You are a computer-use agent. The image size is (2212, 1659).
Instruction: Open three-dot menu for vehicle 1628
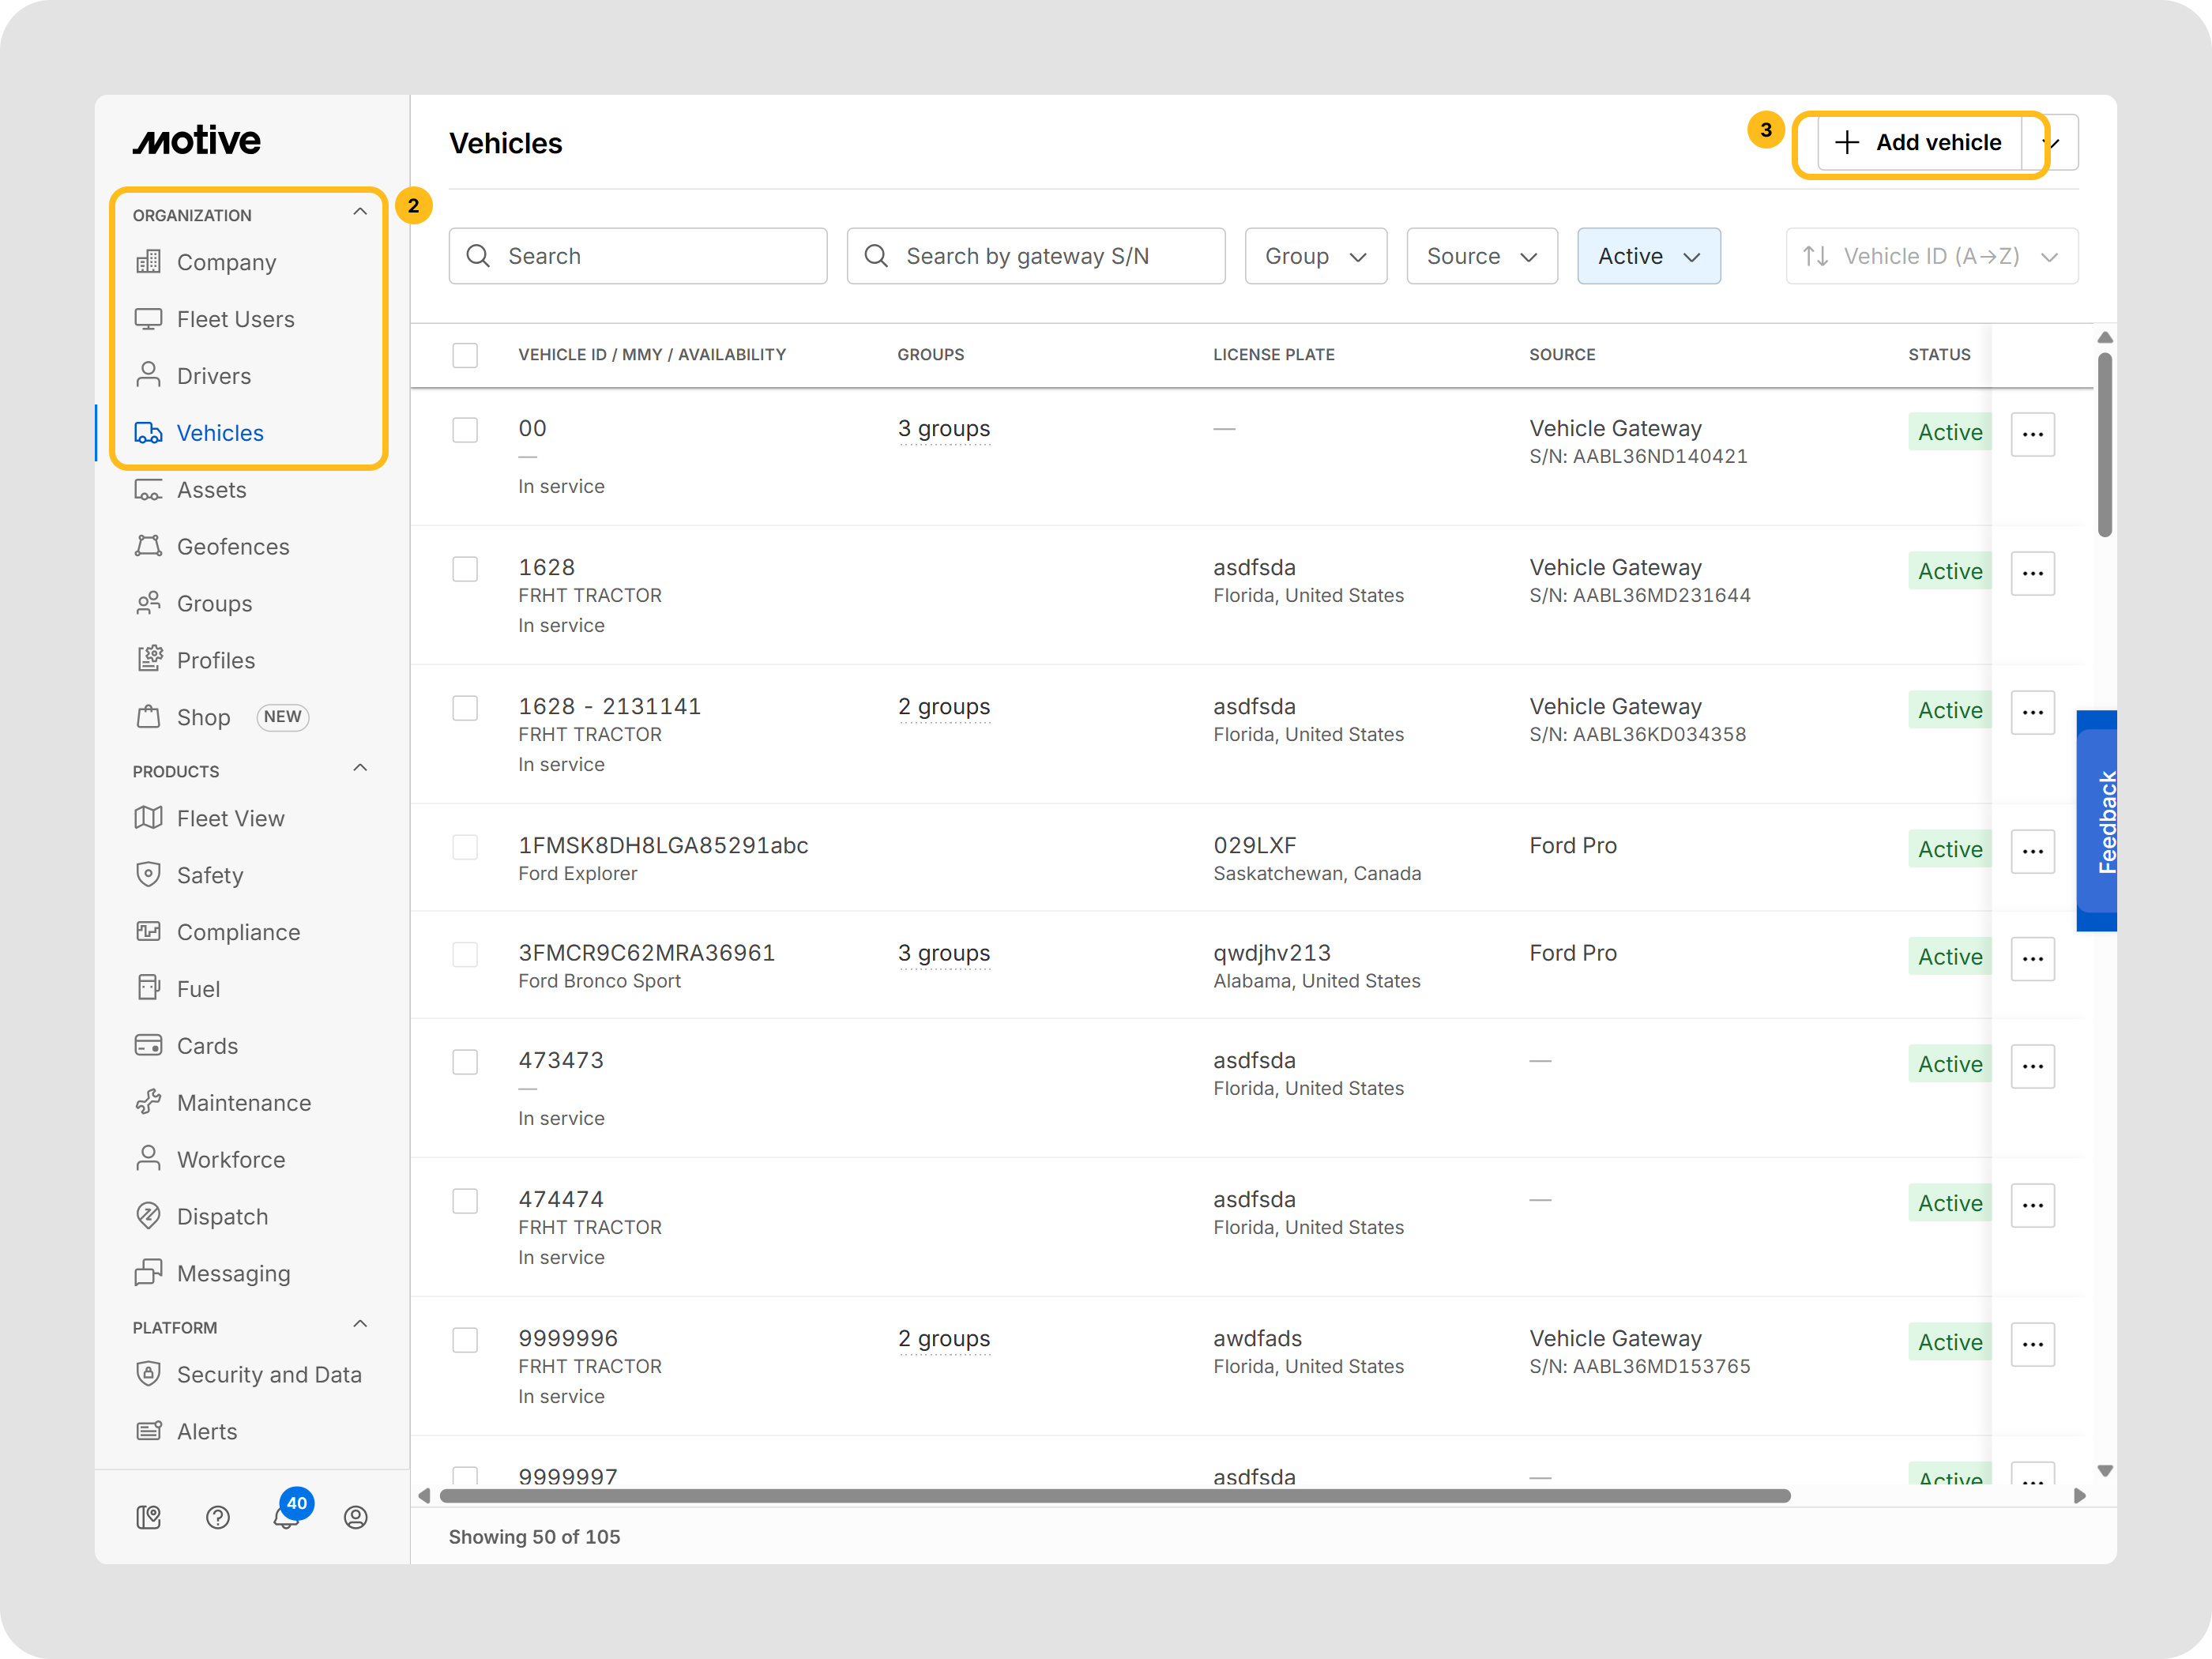(x=2032, y=573)
